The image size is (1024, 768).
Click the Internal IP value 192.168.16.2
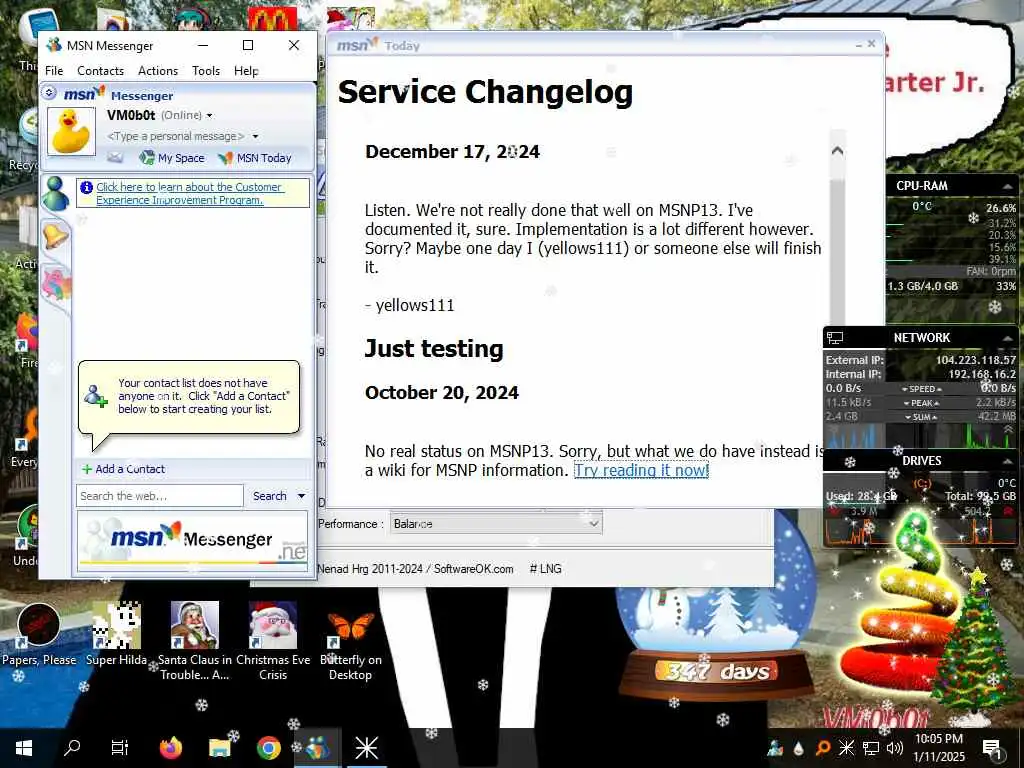click(x=982, y=374)
